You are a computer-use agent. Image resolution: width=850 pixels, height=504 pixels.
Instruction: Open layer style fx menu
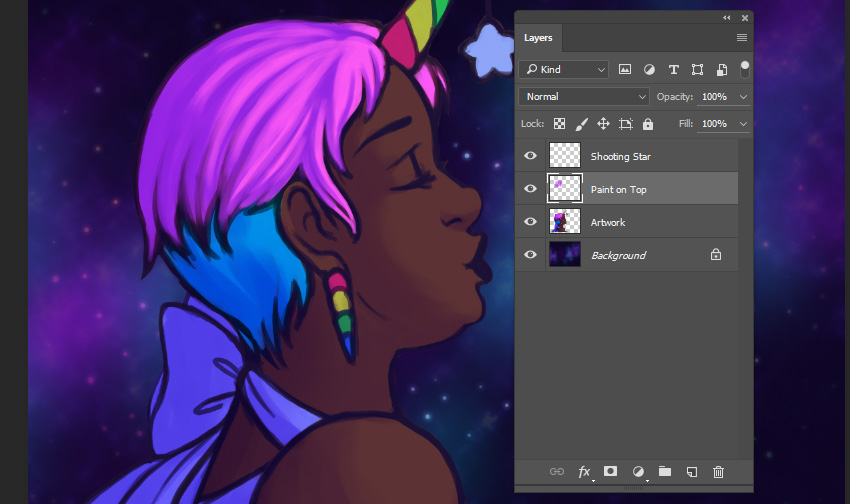[x=584, y=472]
